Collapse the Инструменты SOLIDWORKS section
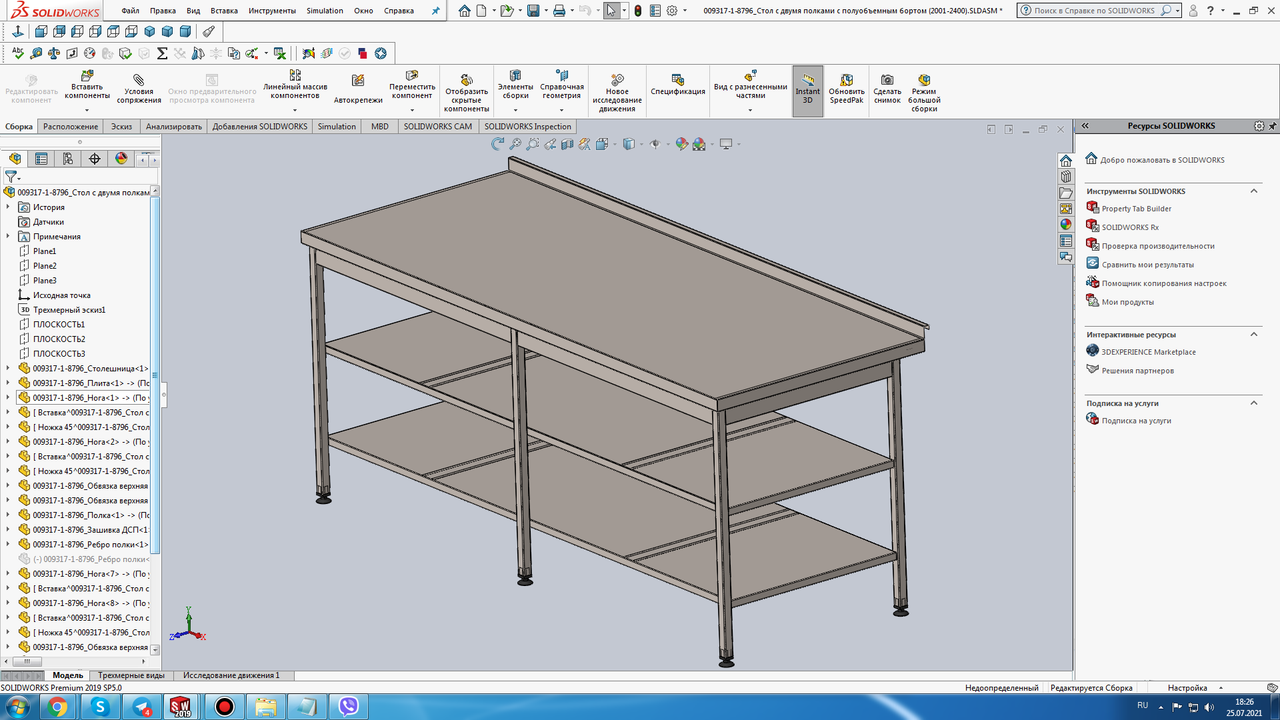Image resolution: width=1280 pixels, height=720 pixels. tap(1254, 191)
